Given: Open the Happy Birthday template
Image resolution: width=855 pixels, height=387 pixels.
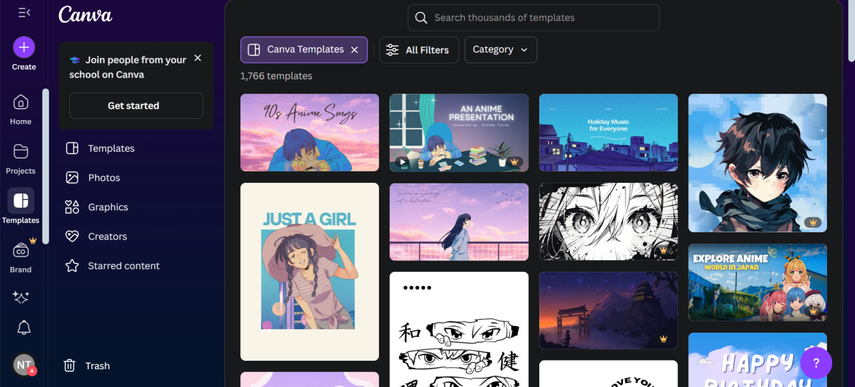Looking at the screenshot, I should coord(757,360).
